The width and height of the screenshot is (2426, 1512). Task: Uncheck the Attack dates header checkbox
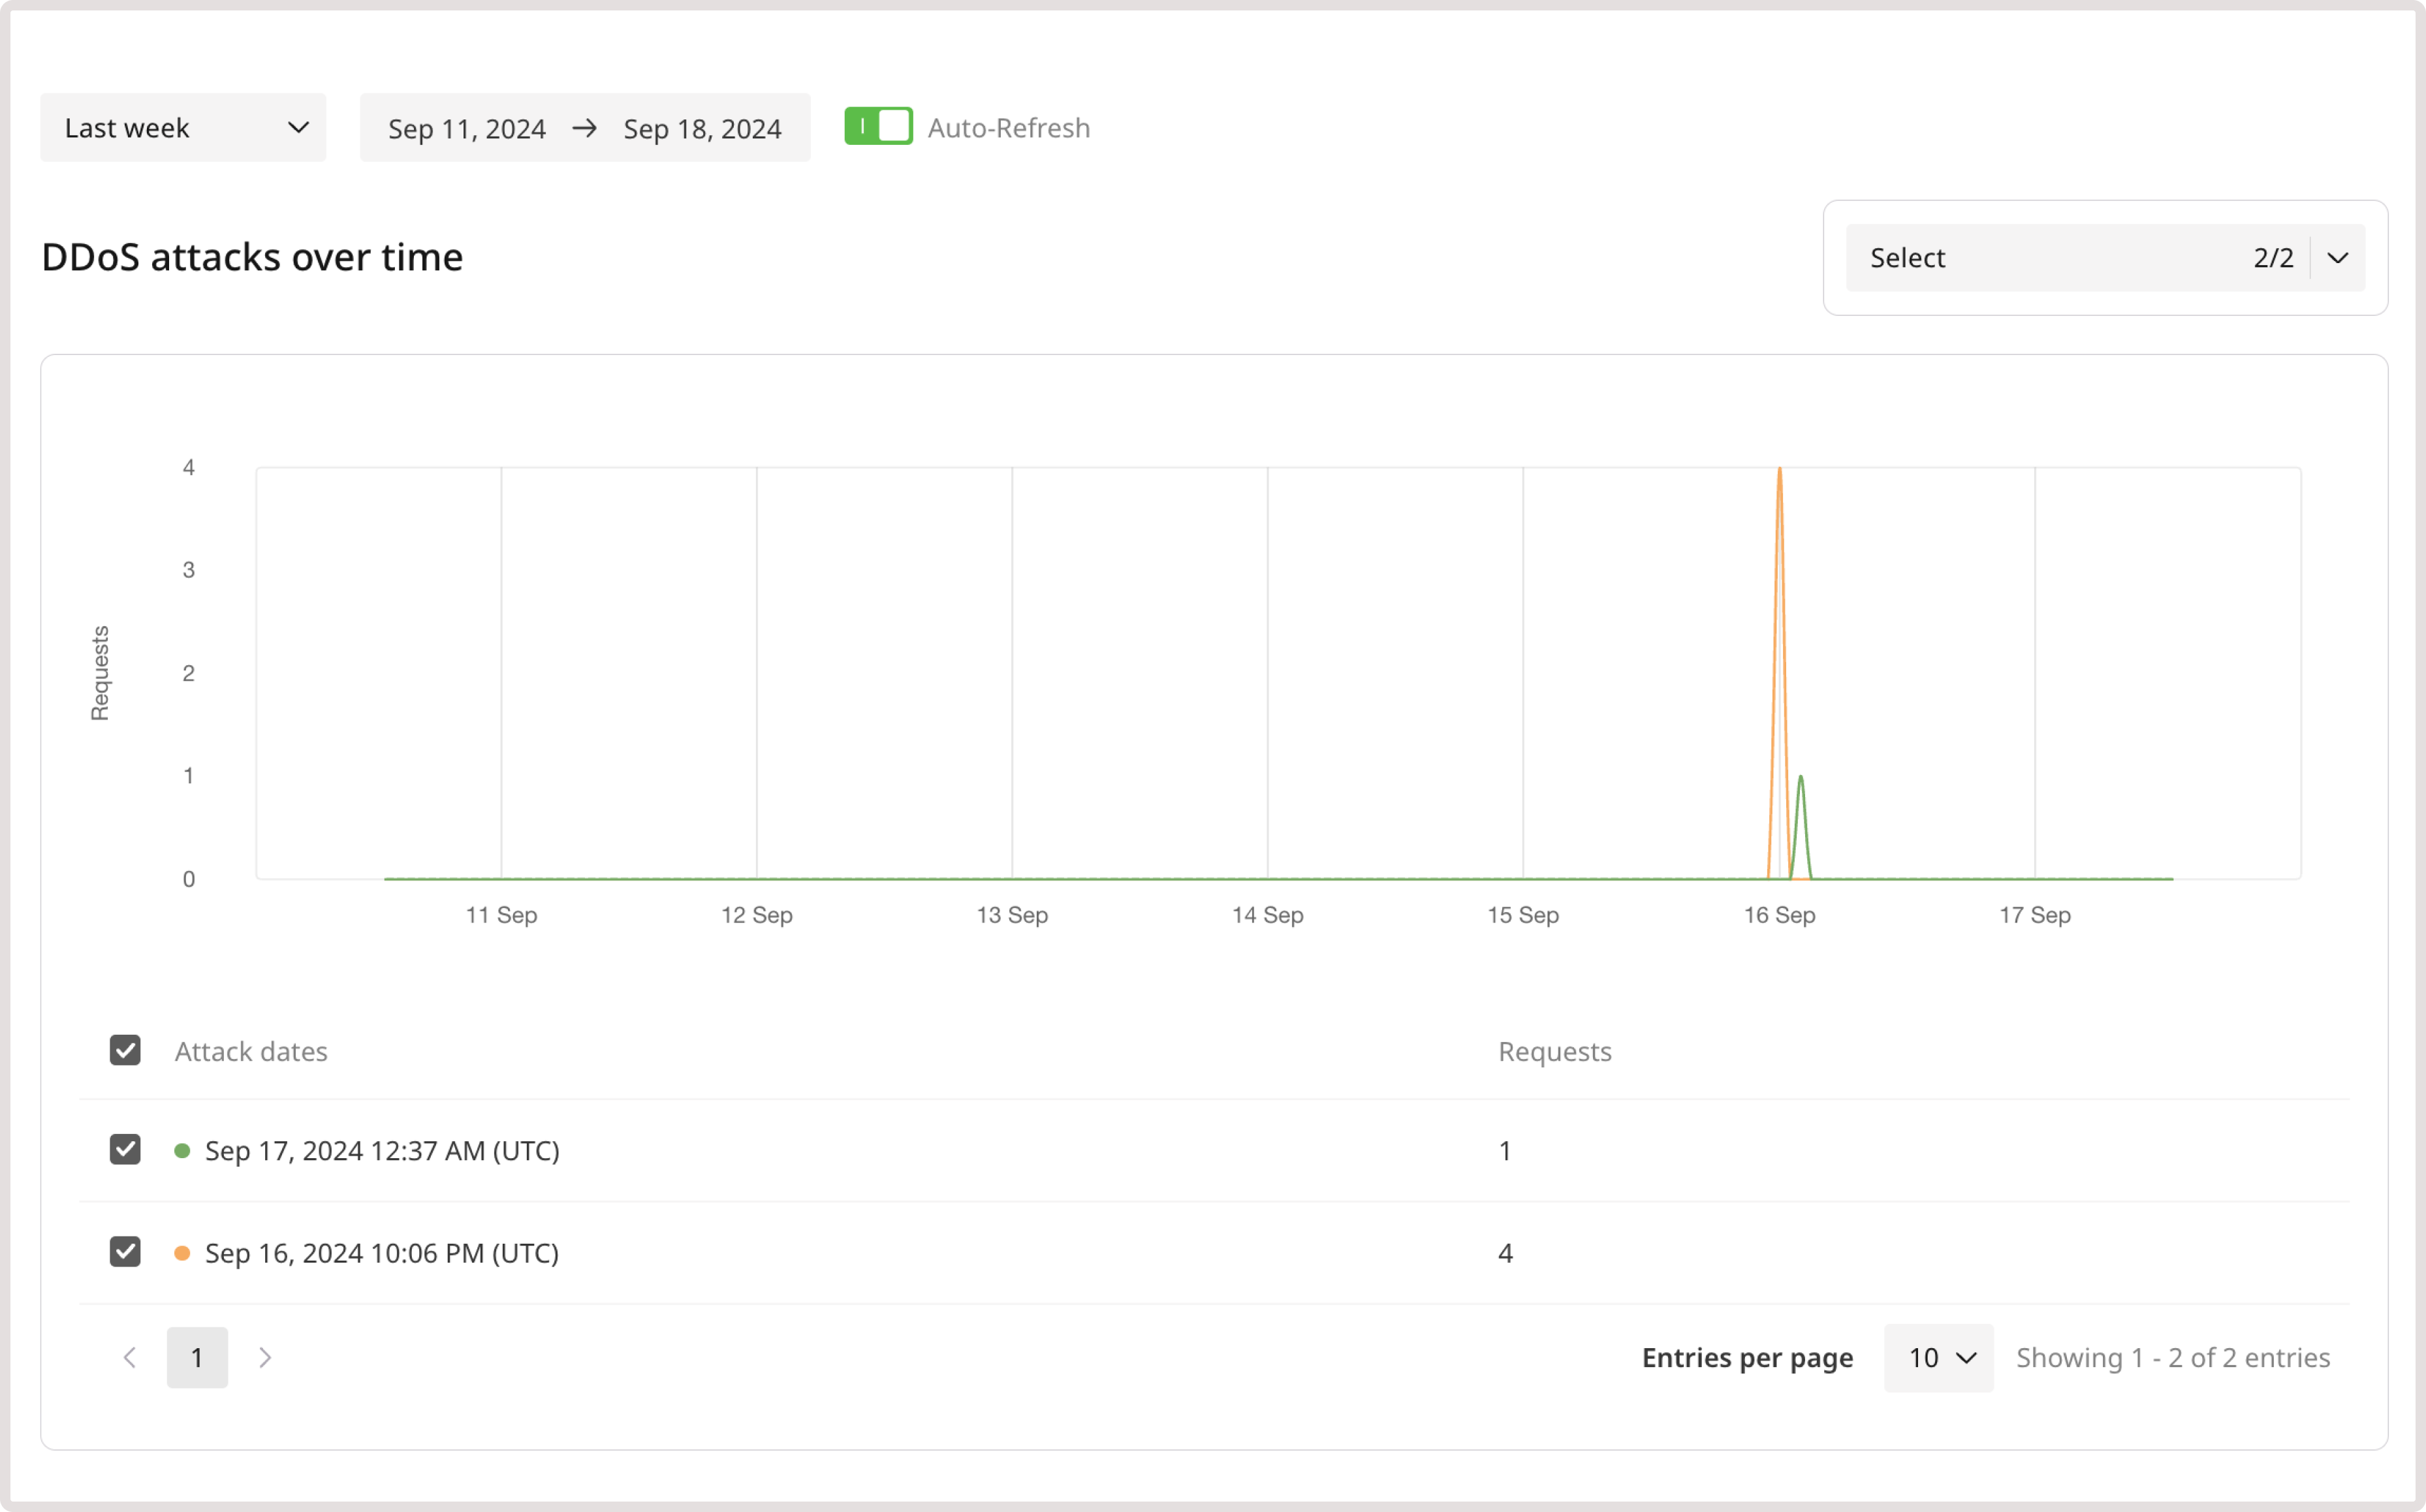coord(125,1050)
